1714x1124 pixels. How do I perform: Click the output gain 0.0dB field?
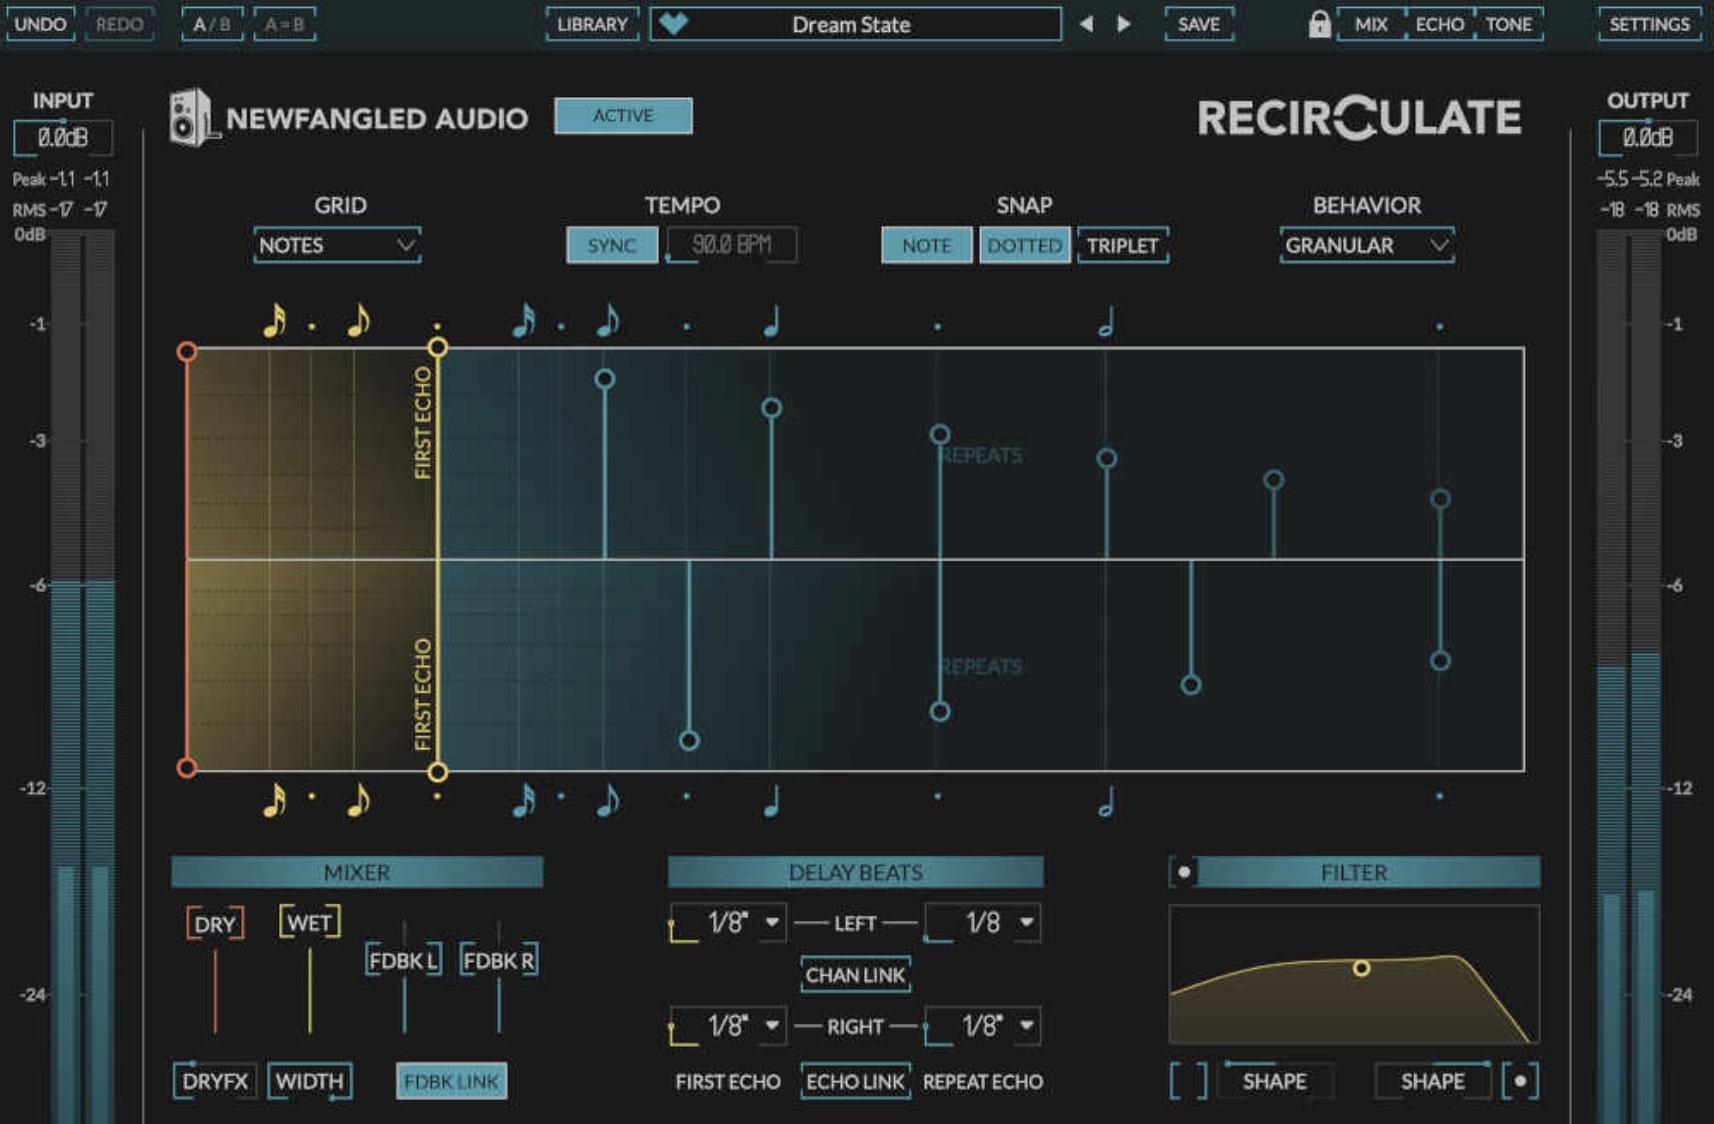click(1647, 137)
